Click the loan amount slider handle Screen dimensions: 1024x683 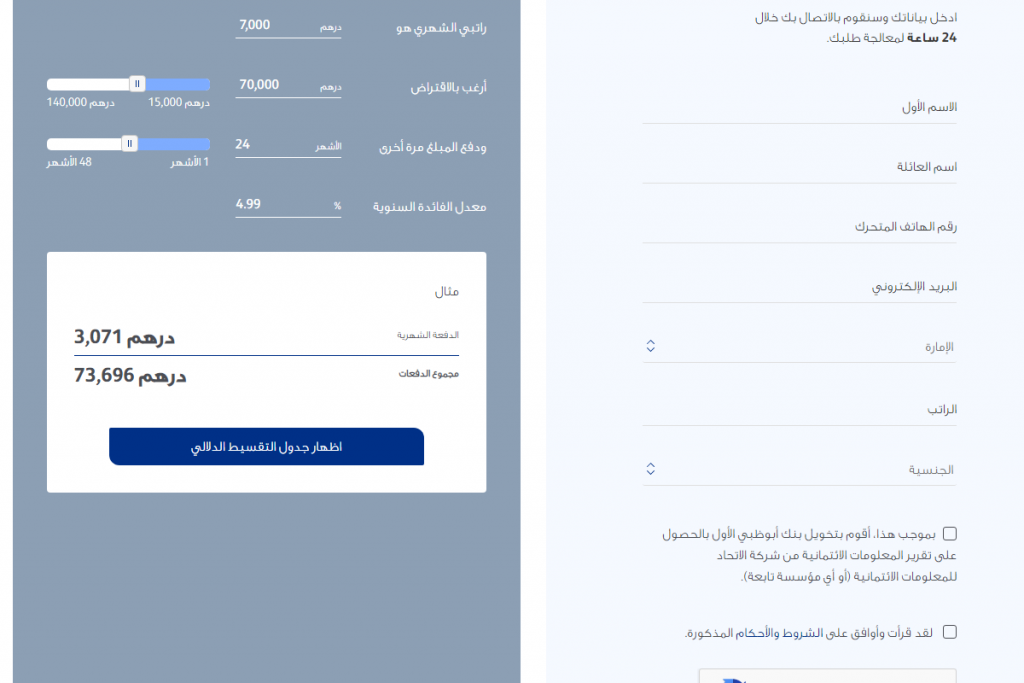[x=136, y=84]
